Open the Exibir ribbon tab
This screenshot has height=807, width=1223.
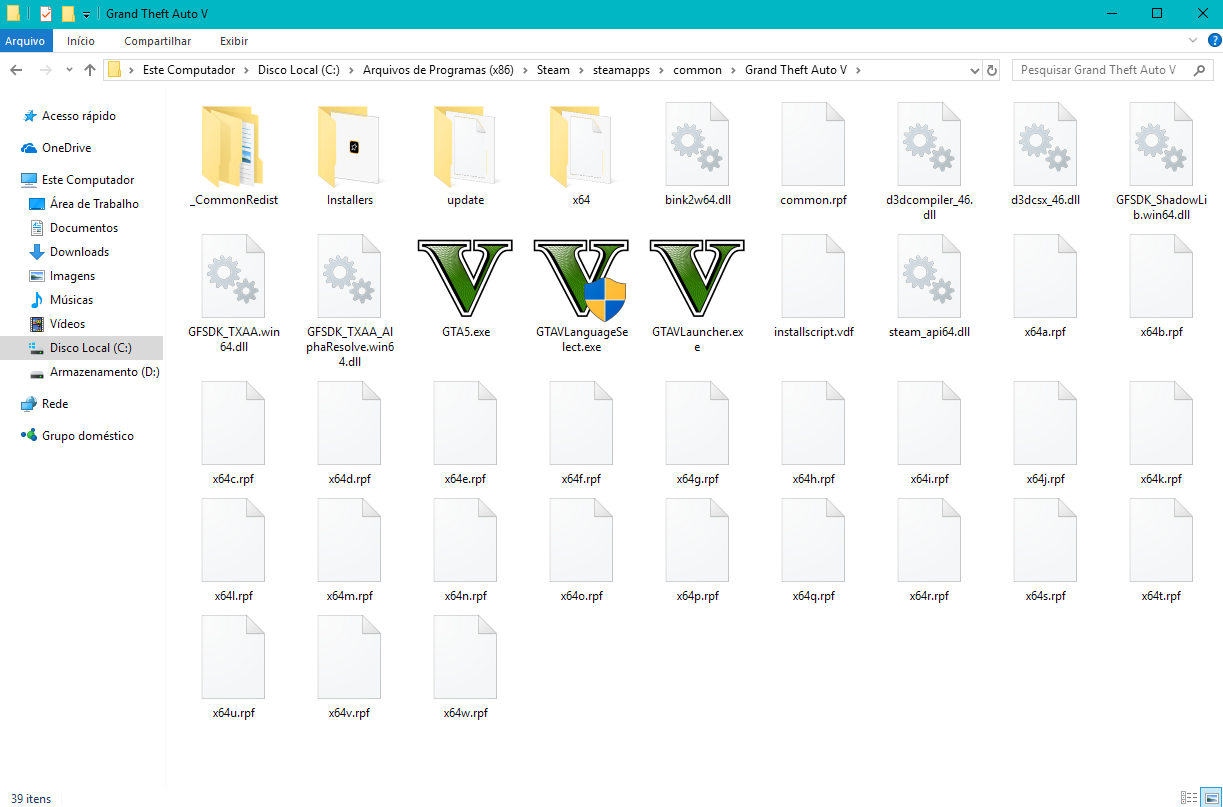pyautogui.click(x=234, y=41)
